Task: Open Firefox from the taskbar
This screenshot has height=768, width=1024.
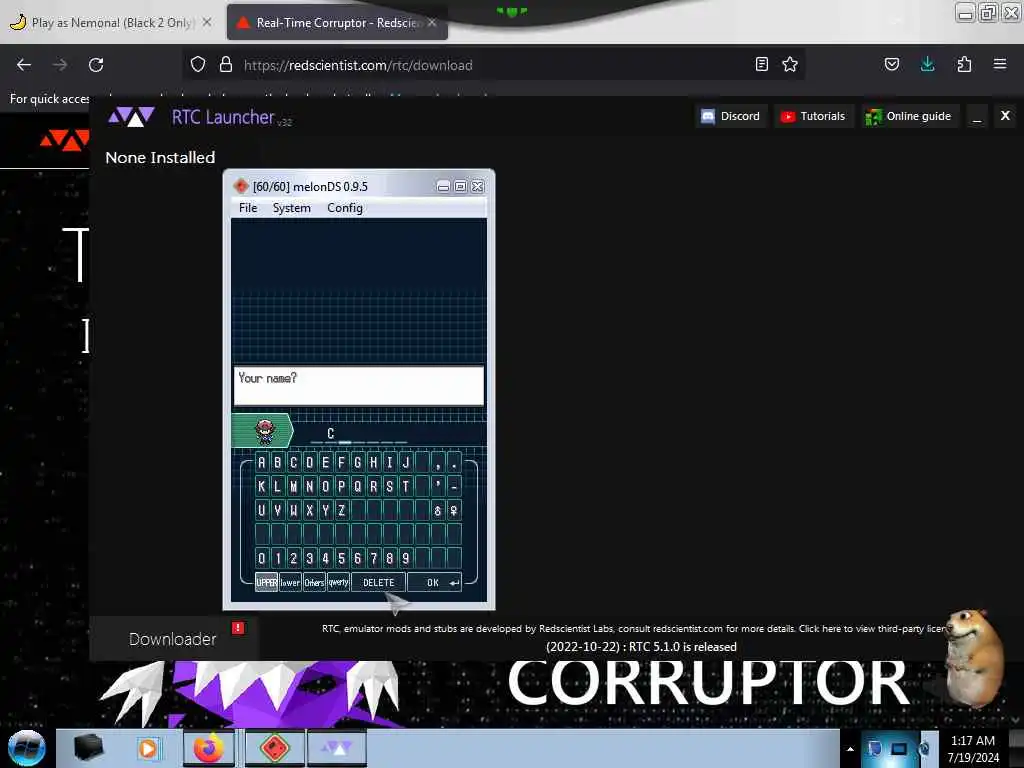Action: tap(208, 748)
